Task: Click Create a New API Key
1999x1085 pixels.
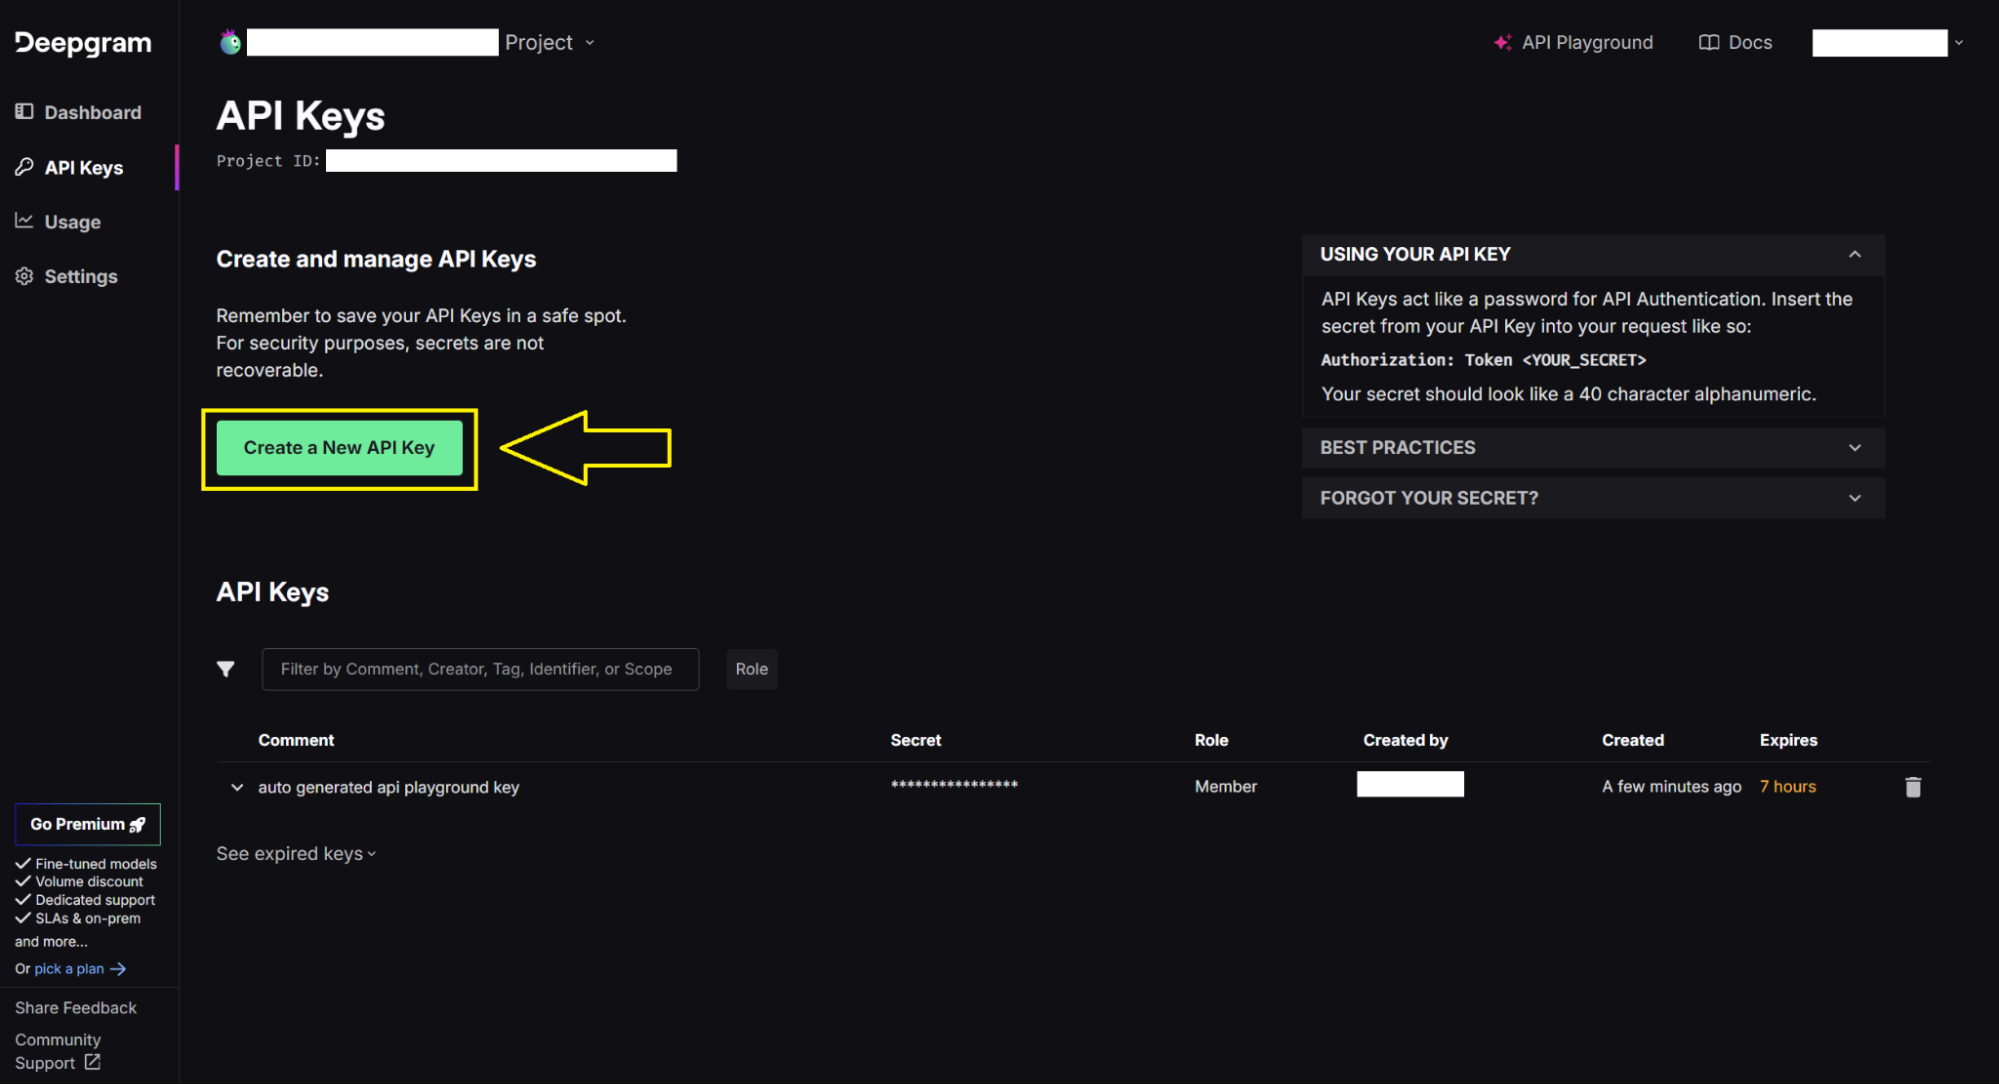Action: pos(339,447)
